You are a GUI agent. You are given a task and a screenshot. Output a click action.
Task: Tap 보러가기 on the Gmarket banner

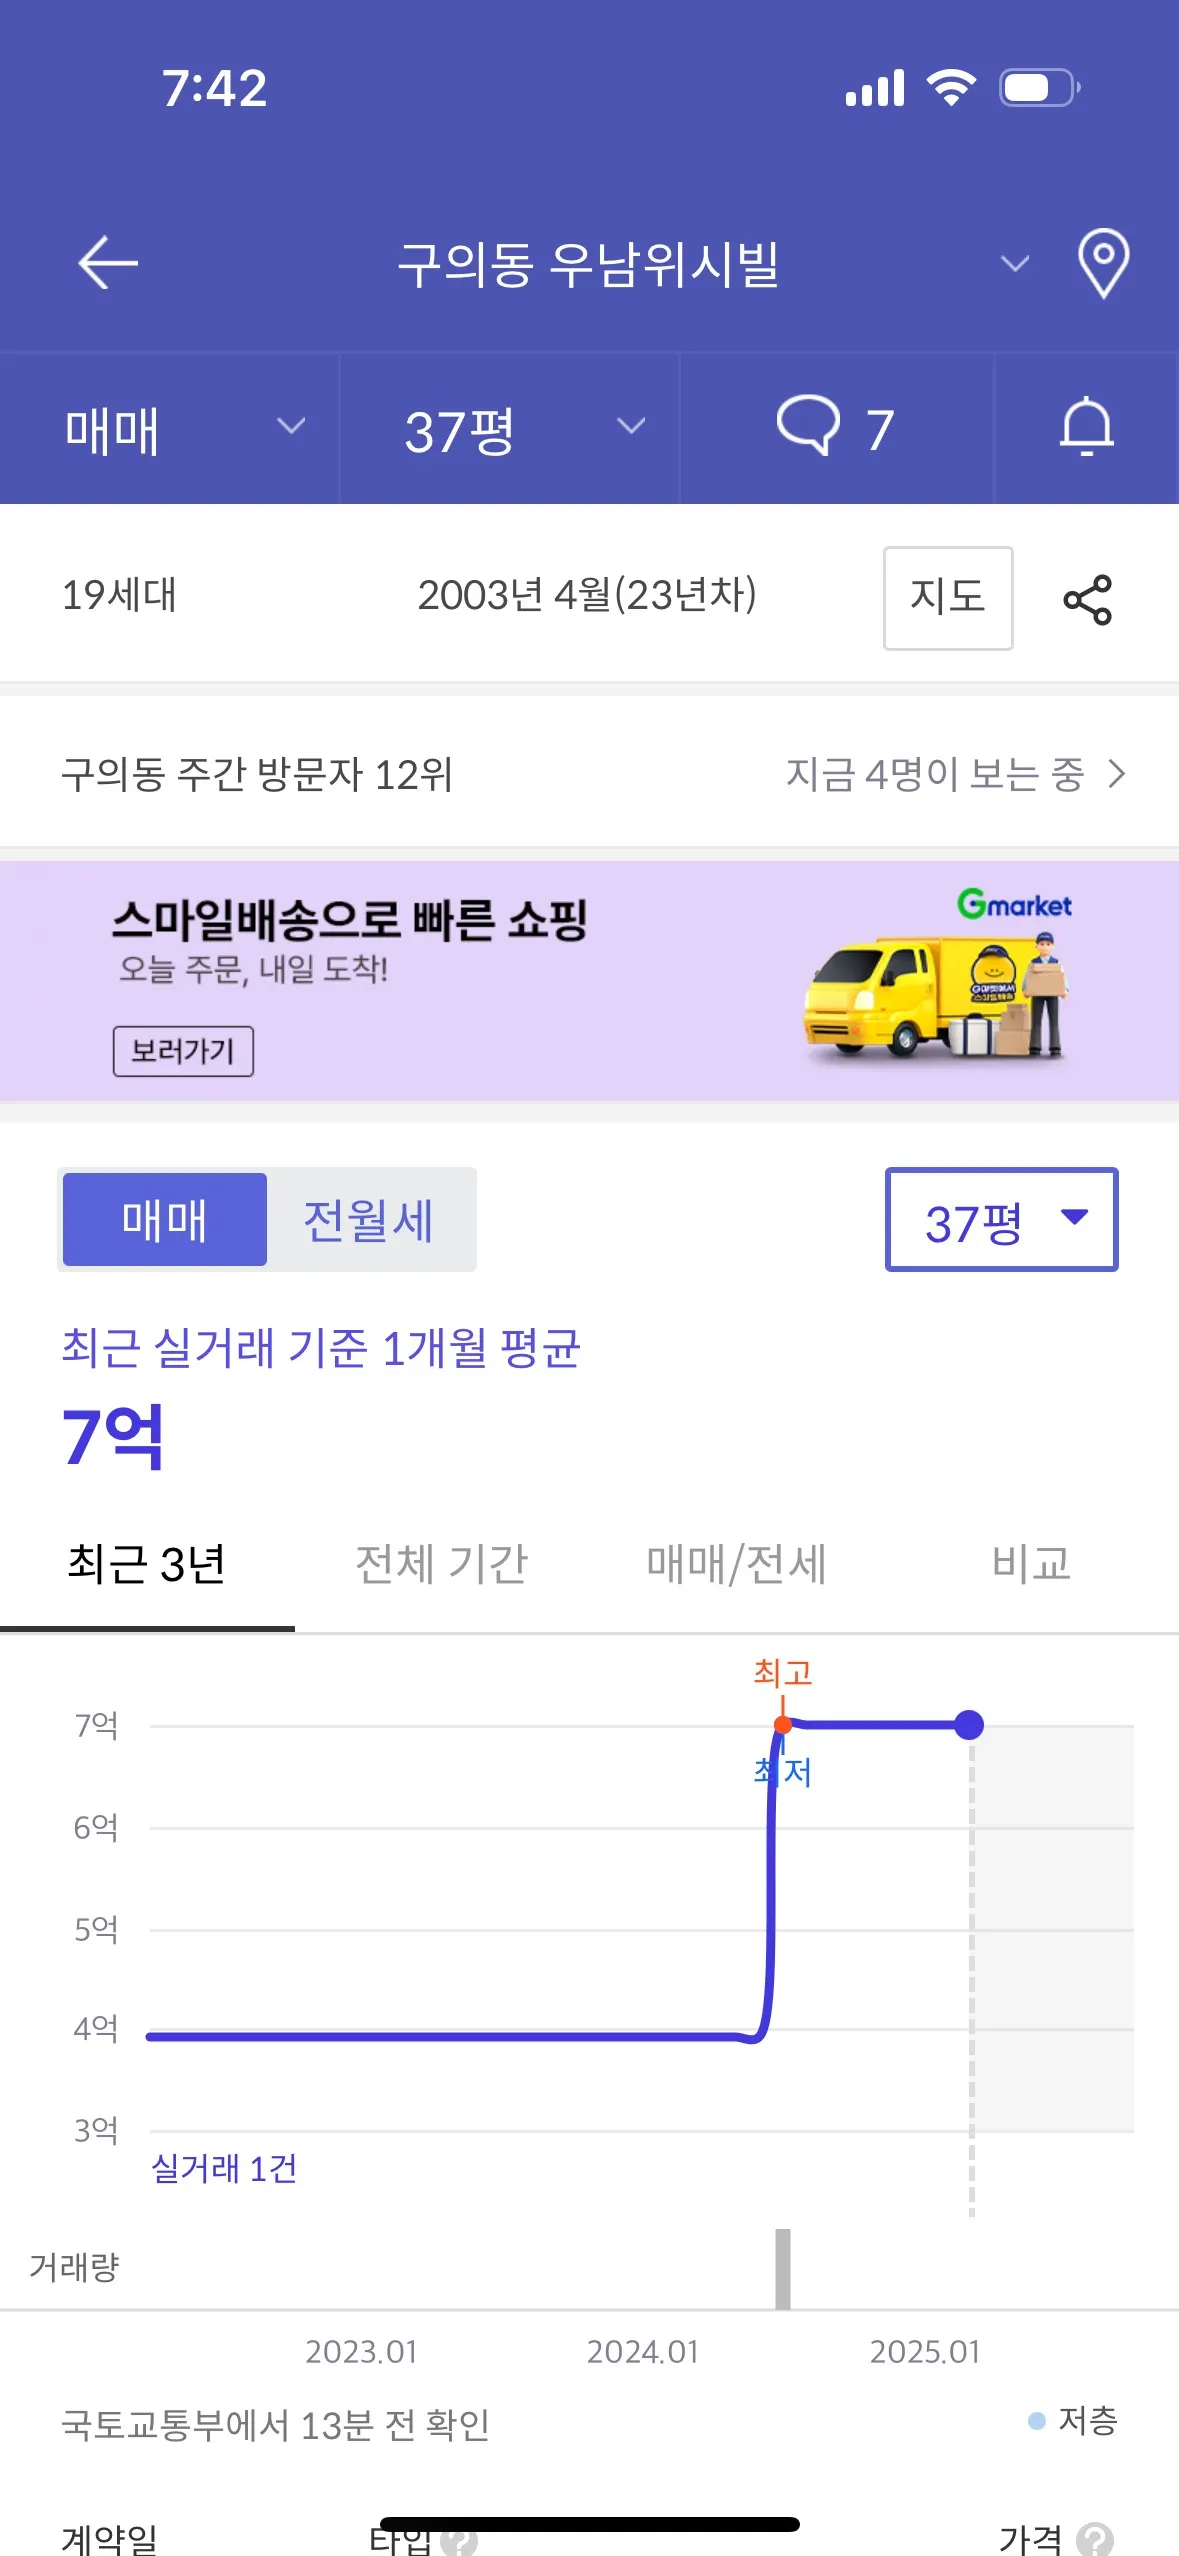183,1051
